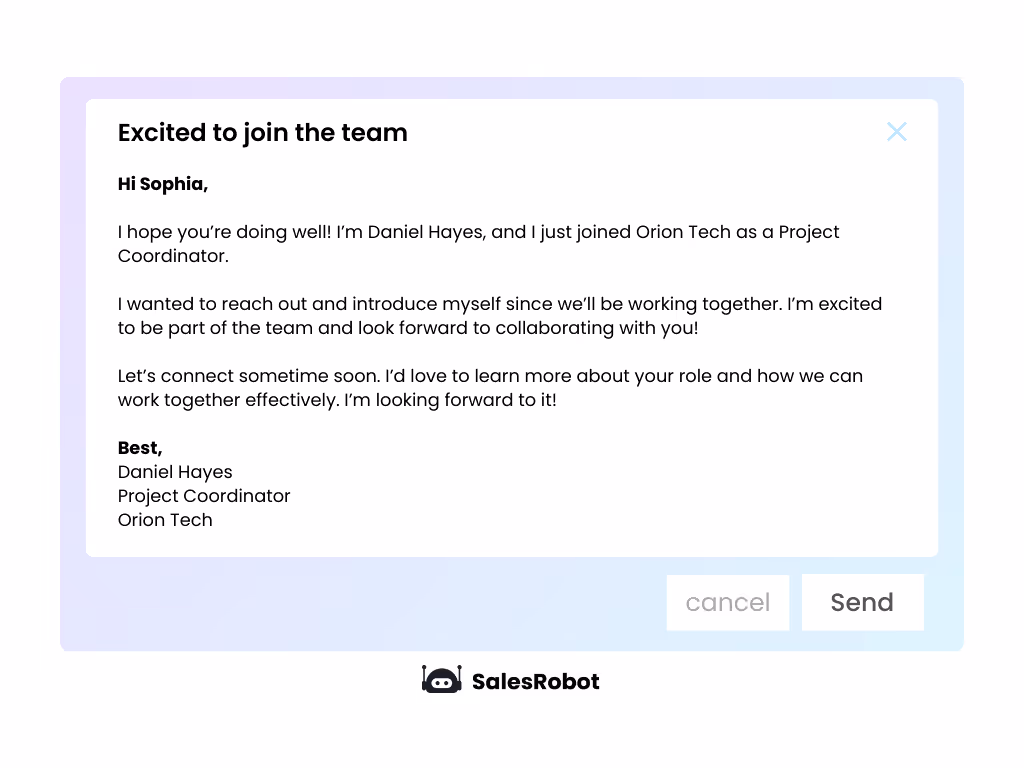
Task: Select the word Send on the button
Action: tap(861, 602)
